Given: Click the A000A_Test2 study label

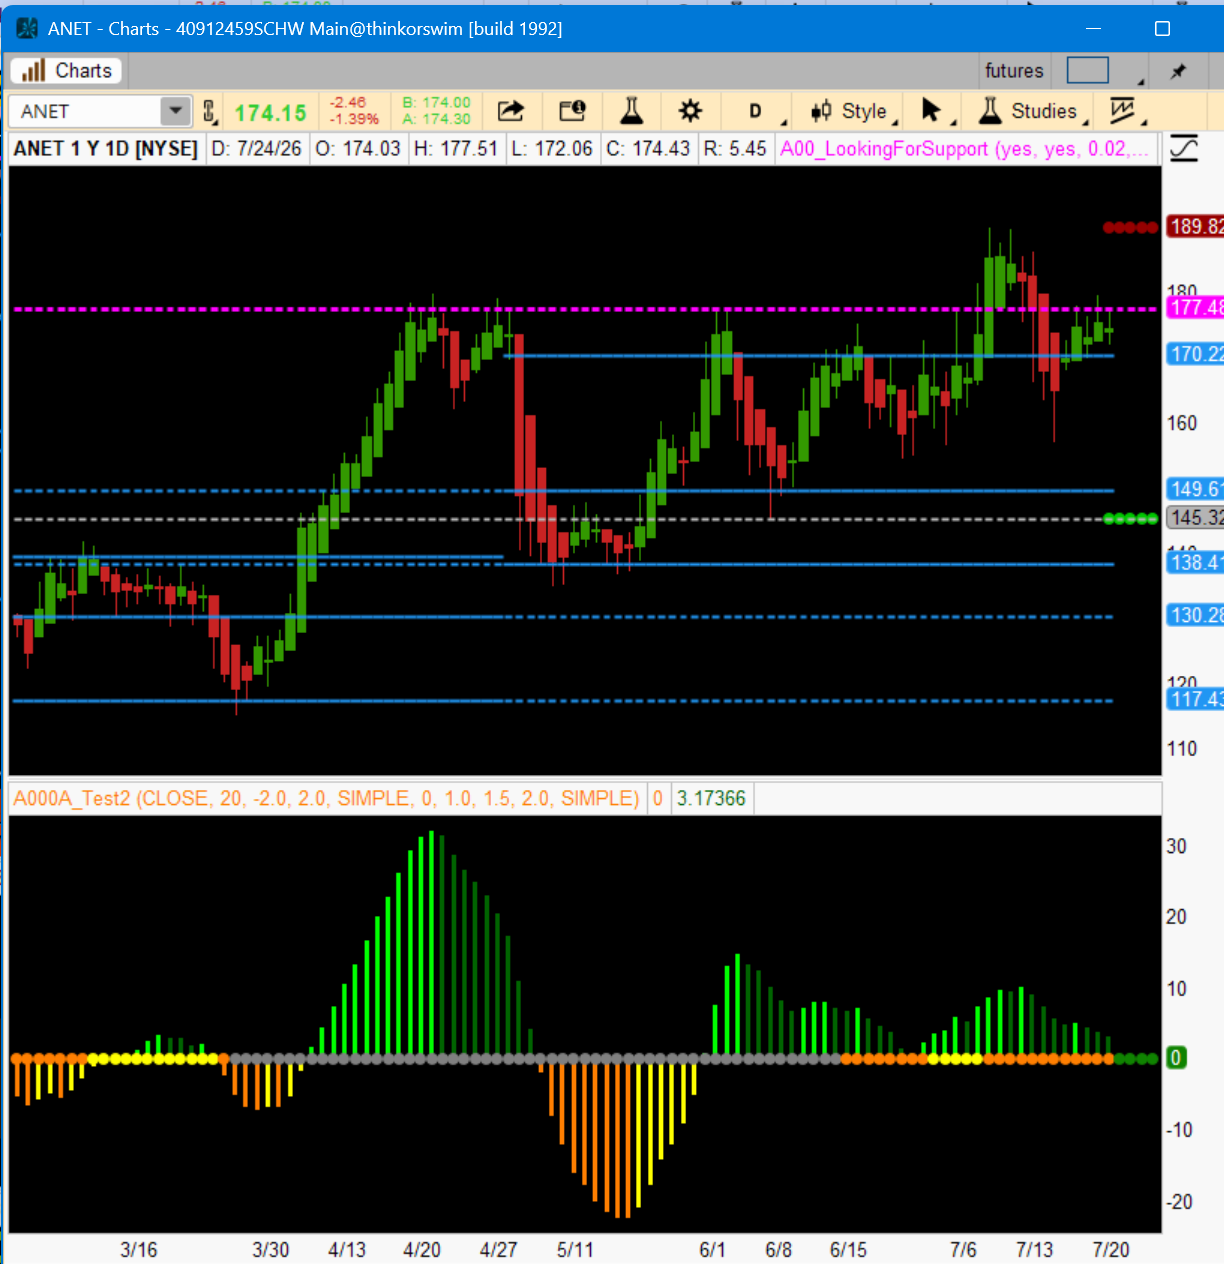Looking at the screenshot, I should point(326,798).
